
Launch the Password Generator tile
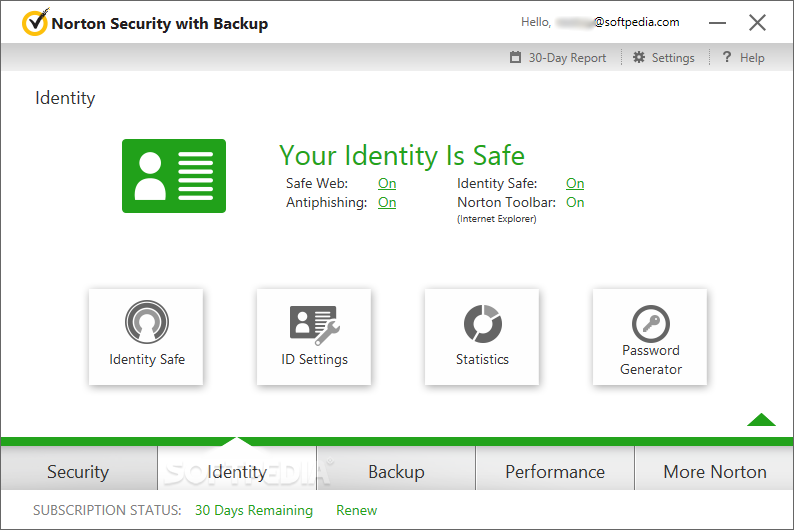coord(650,337)
